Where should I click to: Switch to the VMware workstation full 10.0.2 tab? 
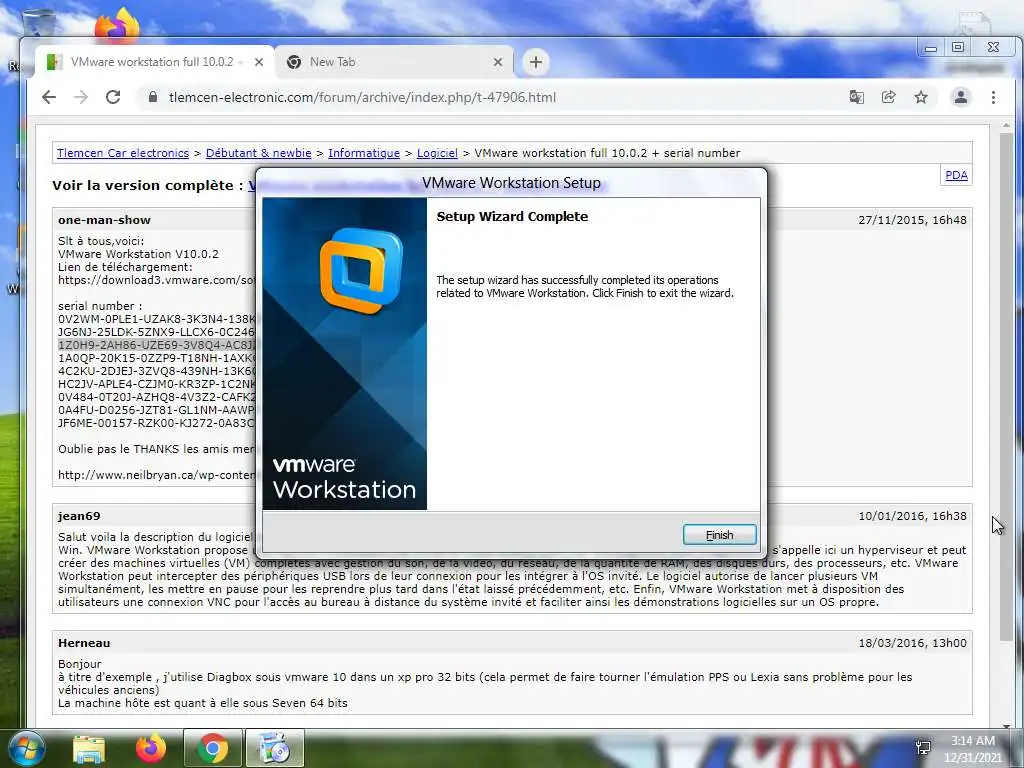[x=152, y=62]
